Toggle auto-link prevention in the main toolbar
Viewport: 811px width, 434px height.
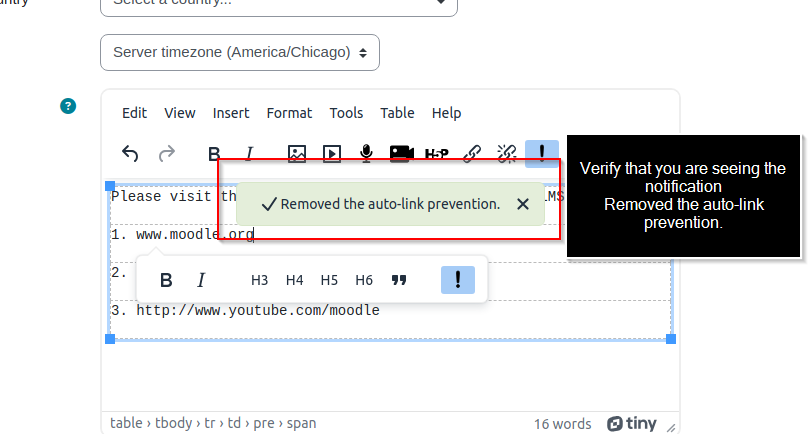pyautogui.click(x=542, y=153)
